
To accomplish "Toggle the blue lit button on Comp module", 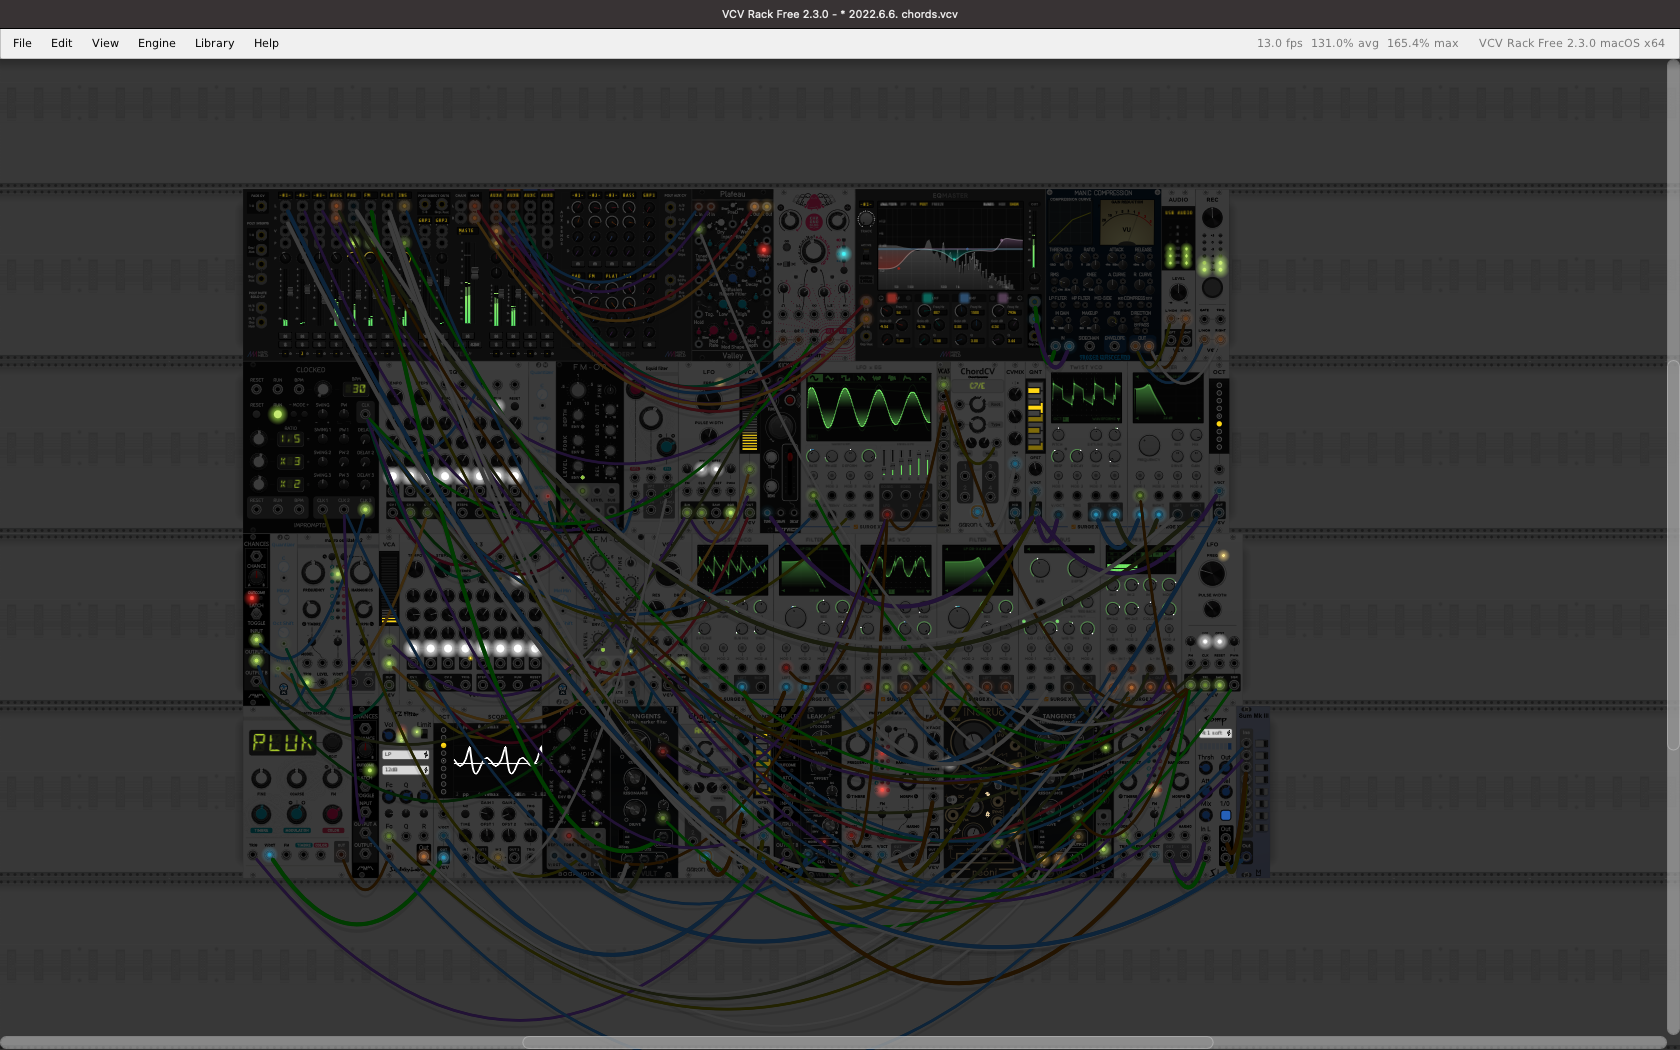I will [1225, 816].
